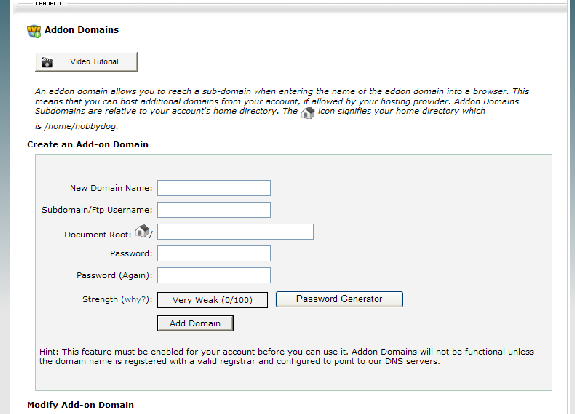Click the home icon in the description text
The height and width of the screenshot is (414, 575).
pyautogui.click(x=307, y=112)
